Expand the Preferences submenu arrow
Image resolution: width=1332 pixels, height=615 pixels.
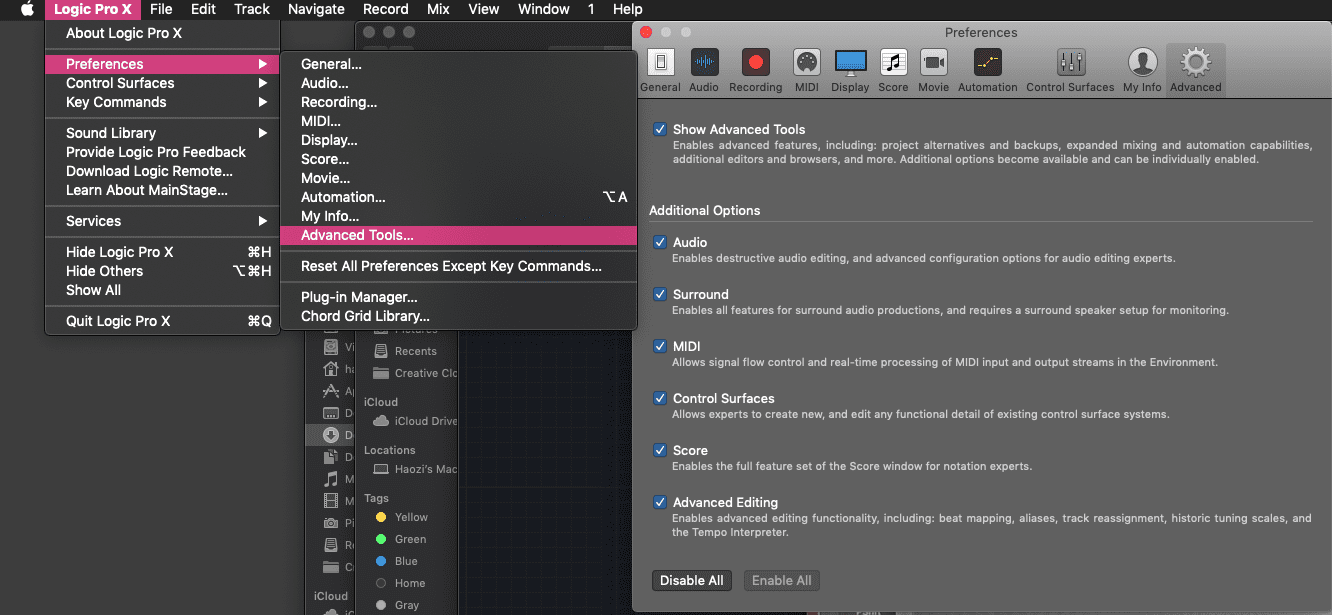click(x=263, y=64)
